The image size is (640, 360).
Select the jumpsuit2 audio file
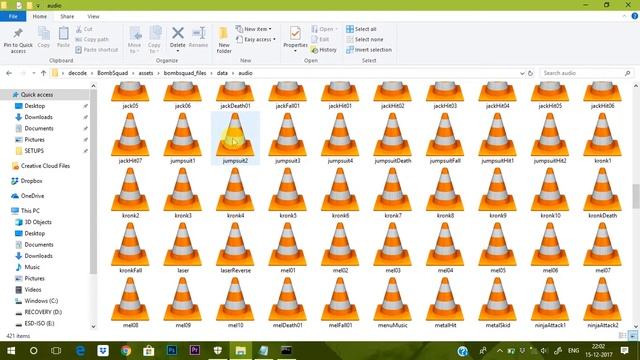(235, 138)
